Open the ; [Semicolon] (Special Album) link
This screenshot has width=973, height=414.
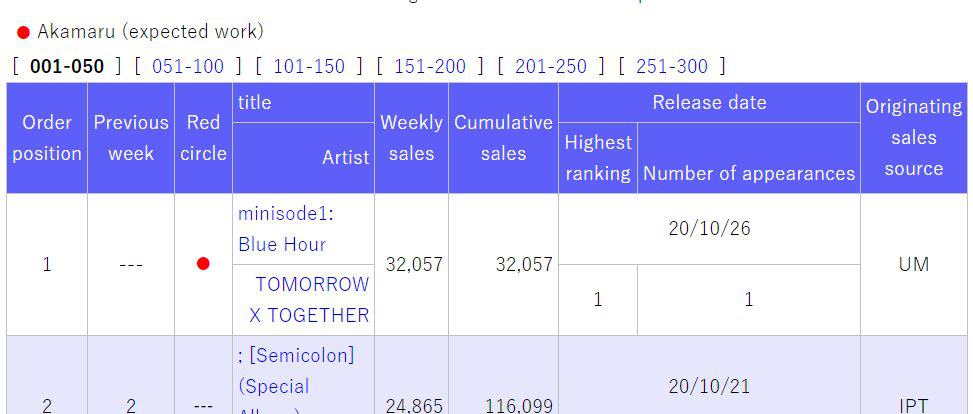pyautogui.click(x=296, y=371)
